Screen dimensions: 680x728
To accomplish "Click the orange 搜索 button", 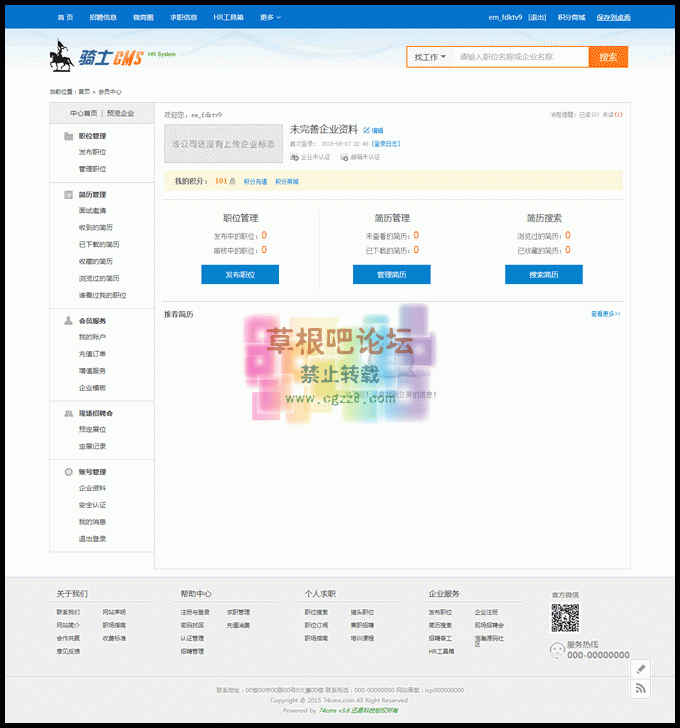I will pos(608,57).
